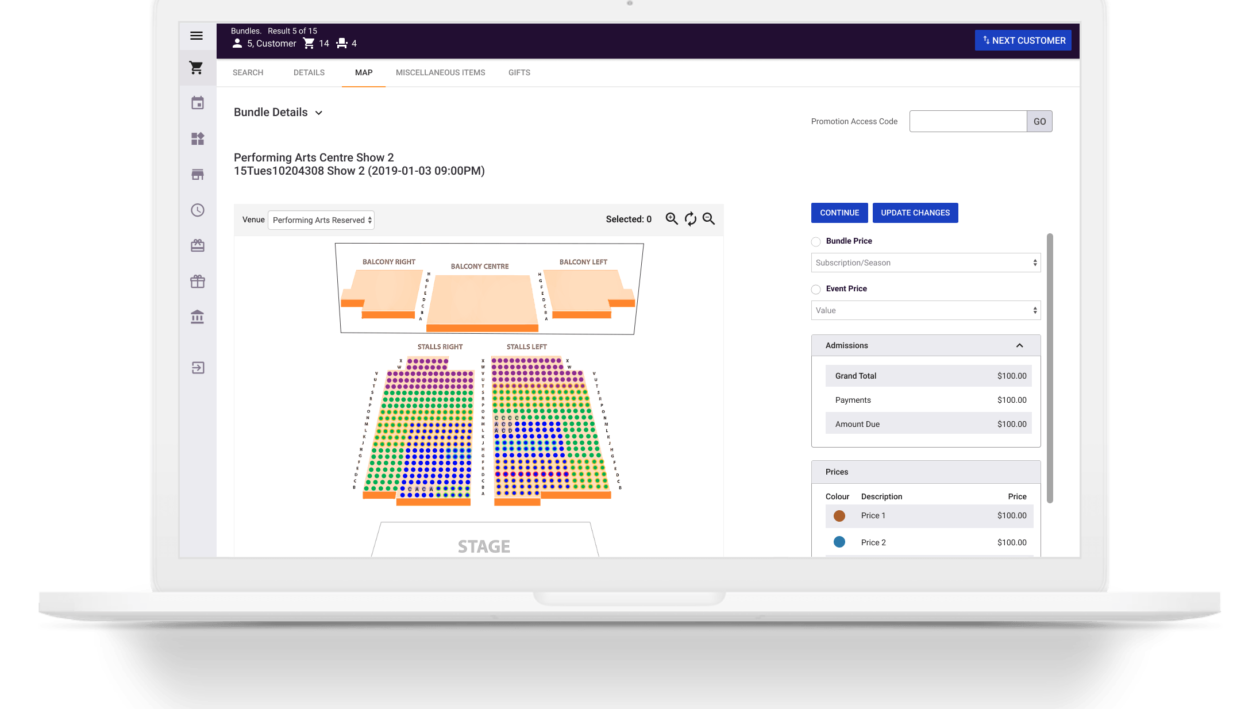This screenshot has height=709, width=1260.
Task: Click the clock icon in sidebar
Action: tap(197, 210)
